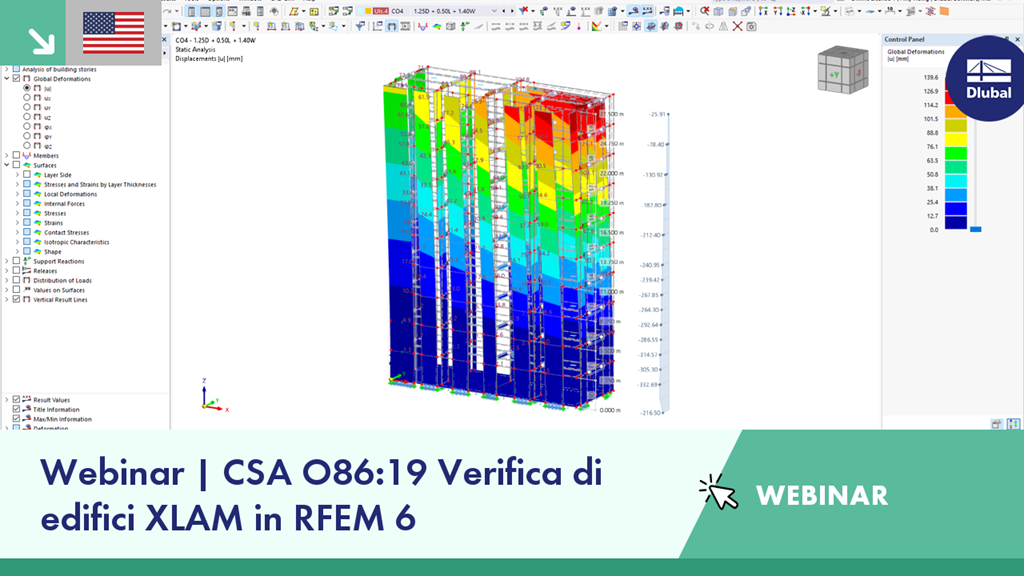Click the result filter funnel icon
This screenshot has width=1024, height=576.
360,26
